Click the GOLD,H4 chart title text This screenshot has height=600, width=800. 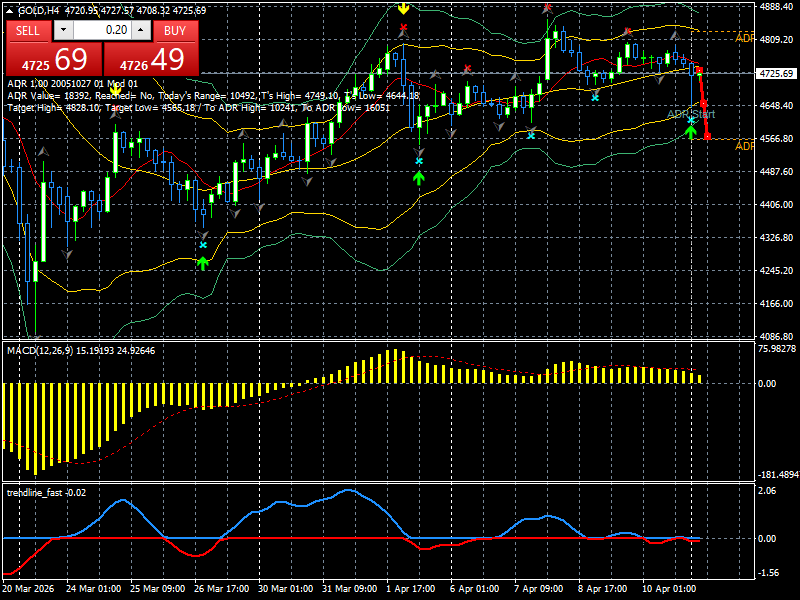[37, 10]
